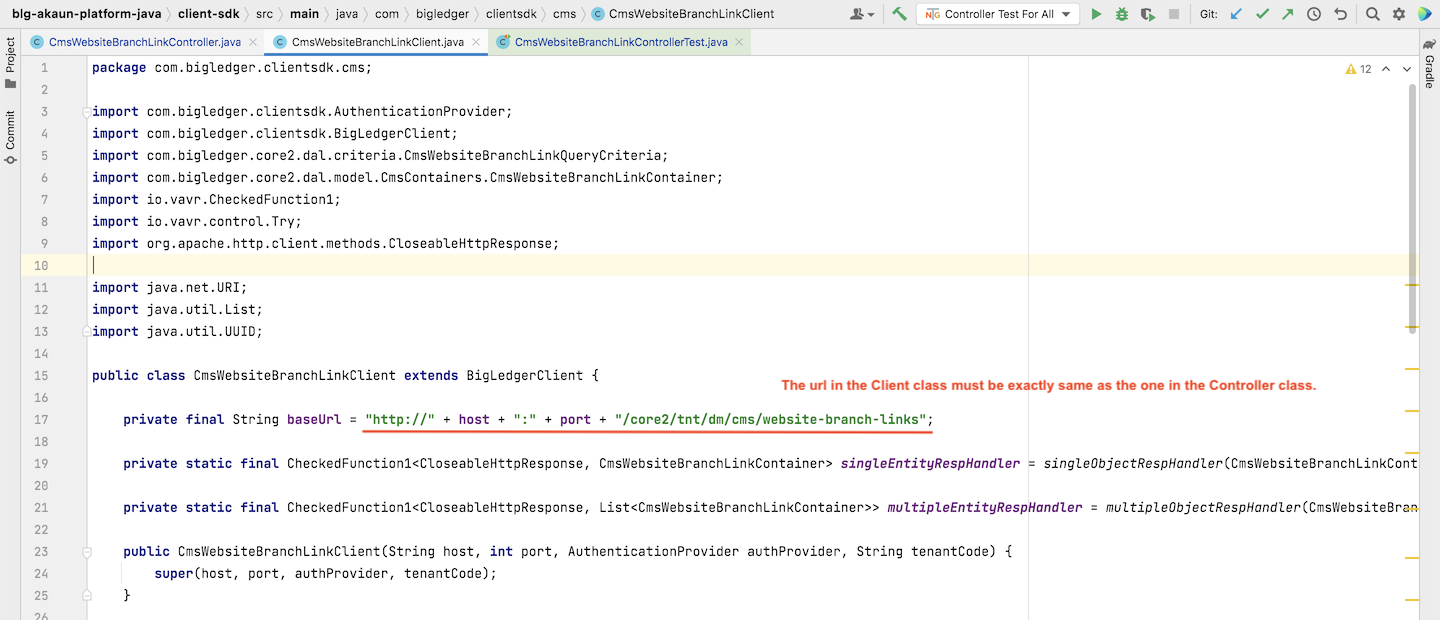This screenshot has width=1440, height=620.
Task: Open the Commit tool window
Action: click(10, 137)
